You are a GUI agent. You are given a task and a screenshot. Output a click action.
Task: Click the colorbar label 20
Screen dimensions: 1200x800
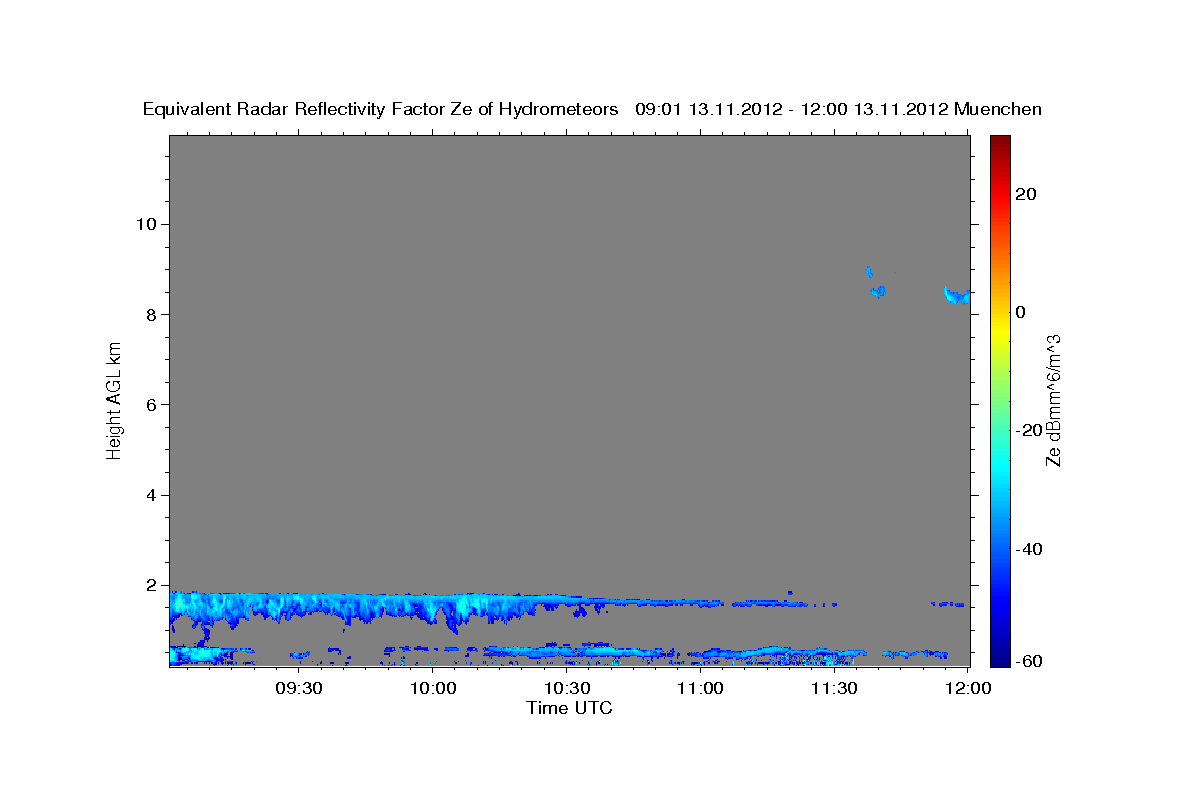1026,194
